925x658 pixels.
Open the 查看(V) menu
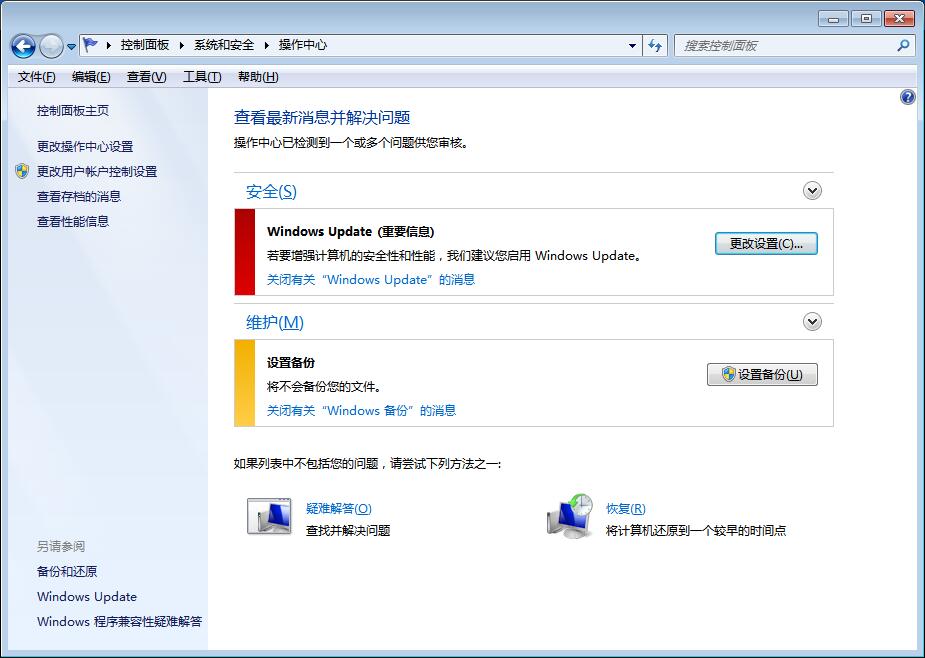pyautogui.click(x=146, y=77)
